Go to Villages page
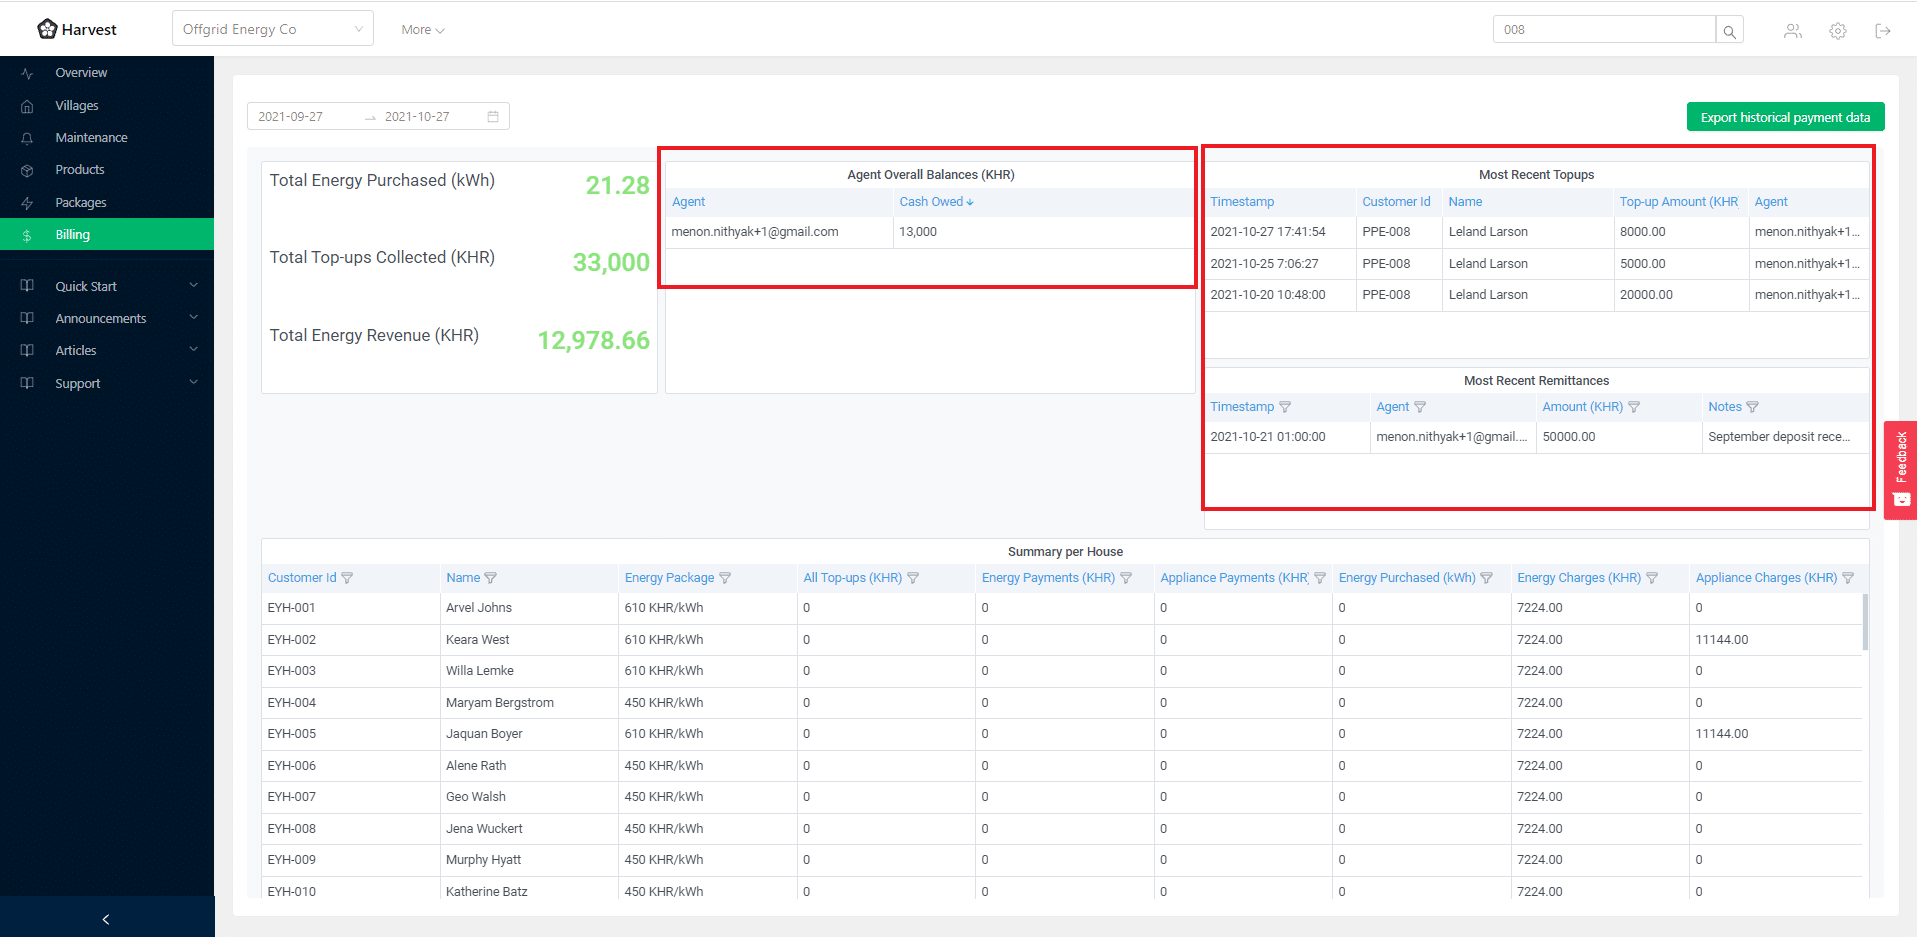 tap(77, 105)
